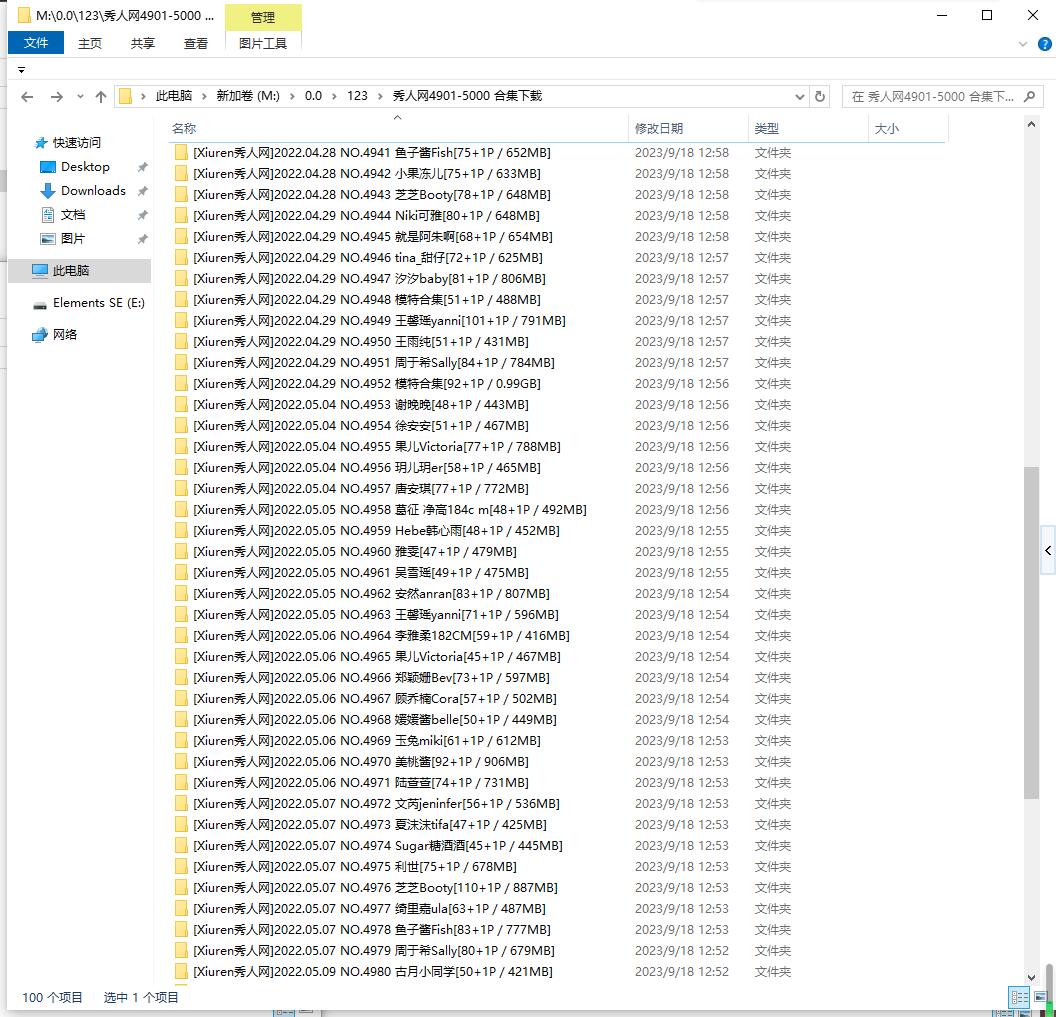The image size is (1056, 1017).
Task: Open 文档 in navigation pane
Action: (x=73, y=215)
